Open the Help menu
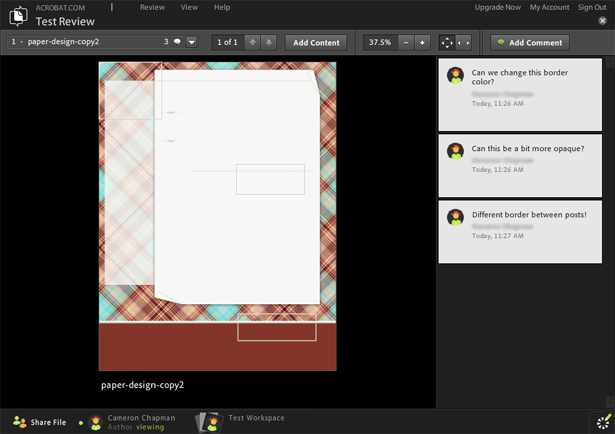 pyautogui.click(x=222, y=7)
